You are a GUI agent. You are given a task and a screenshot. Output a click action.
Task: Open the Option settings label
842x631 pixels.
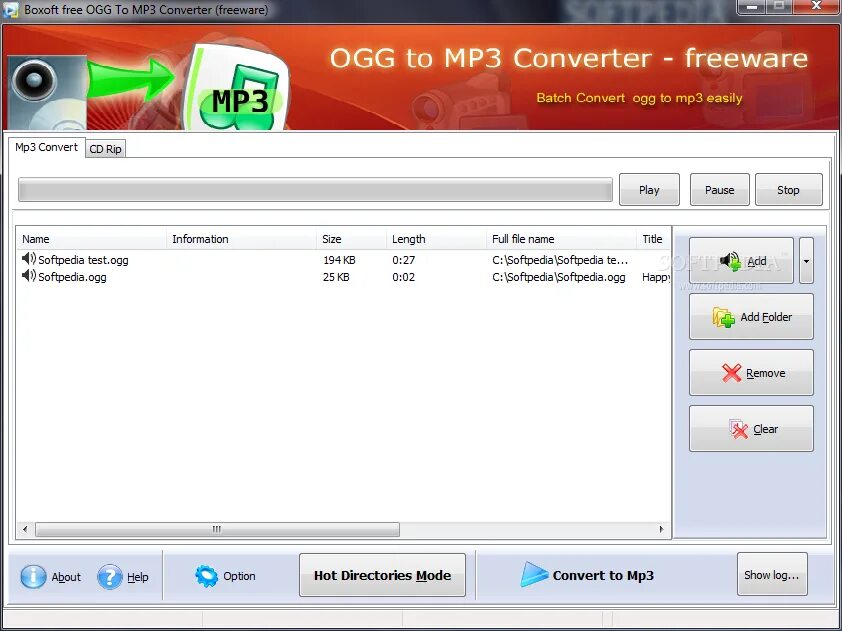239,576
